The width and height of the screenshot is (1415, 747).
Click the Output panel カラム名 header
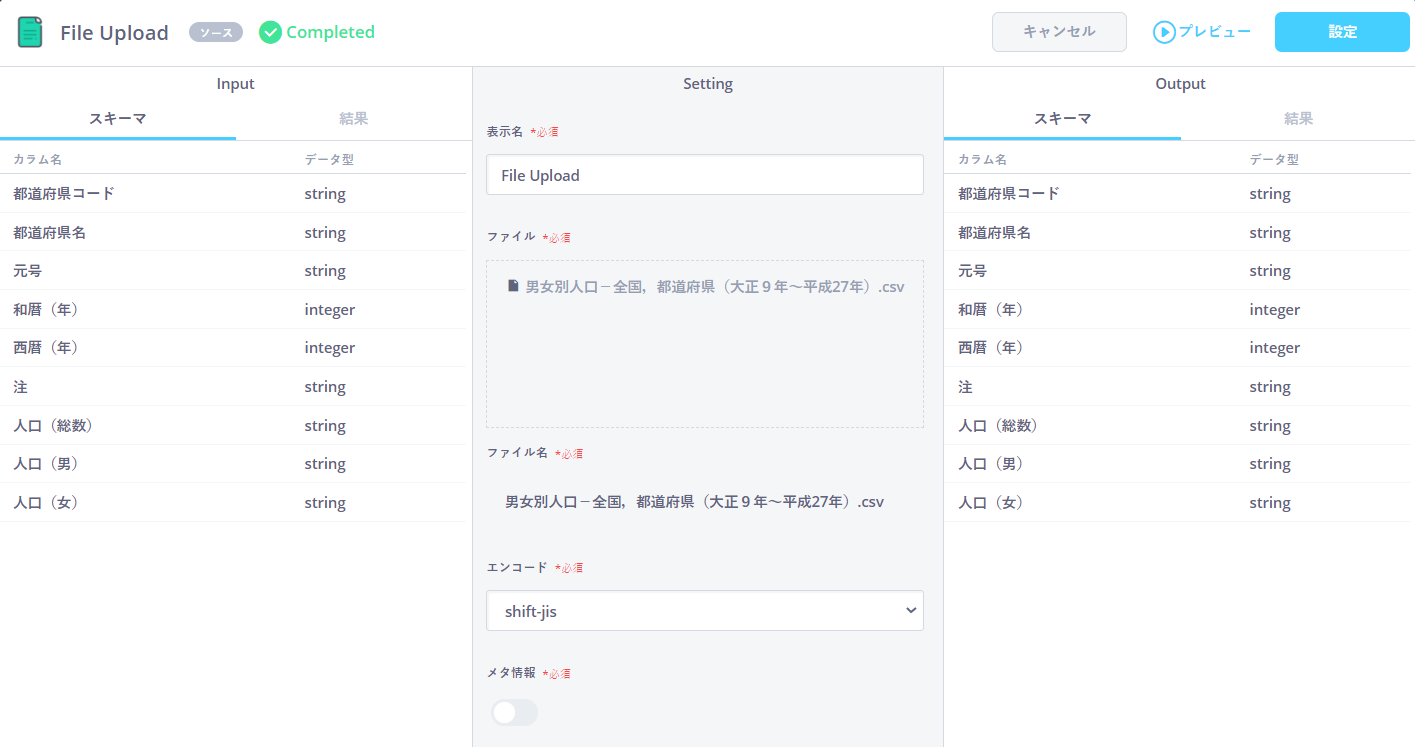pos(983,159)
